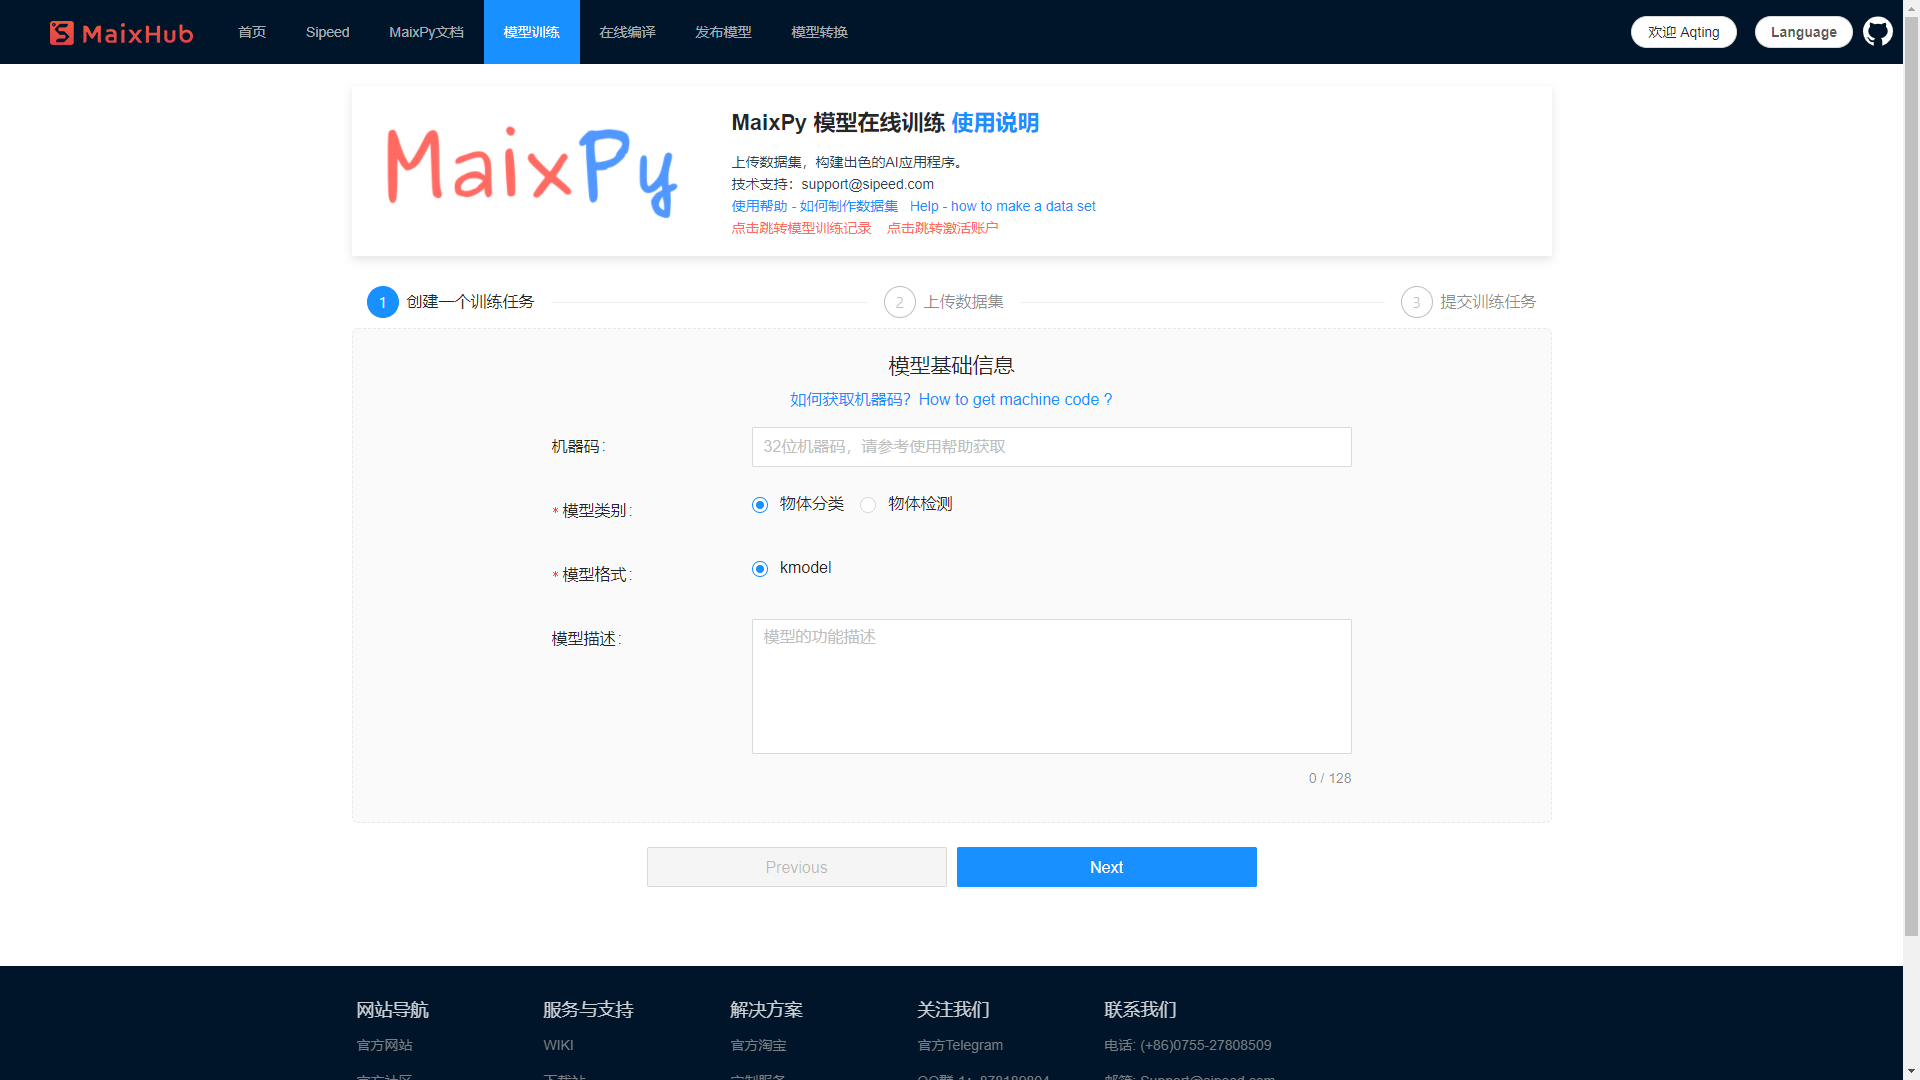Open 点击跳转模型训练记录 link
1920x1080 pixels.
point(802,228)
